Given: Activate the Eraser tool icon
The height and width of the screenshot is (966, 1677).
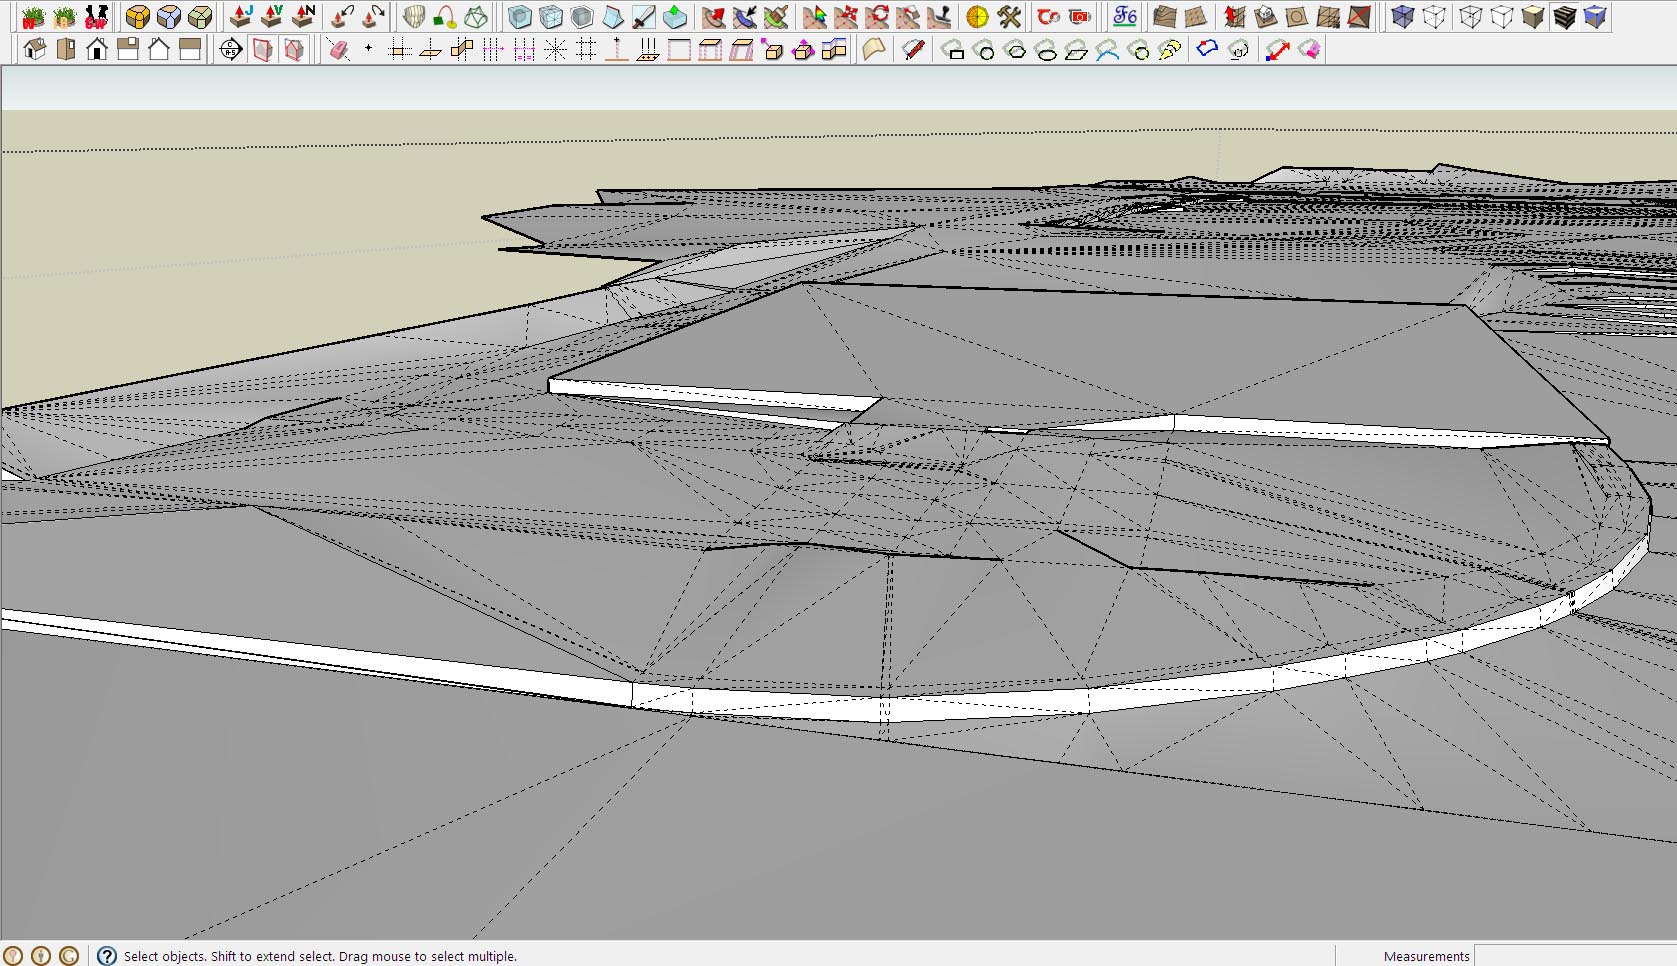Looking at the screenshot, I should pyautogui.click(x=338, y=49).
